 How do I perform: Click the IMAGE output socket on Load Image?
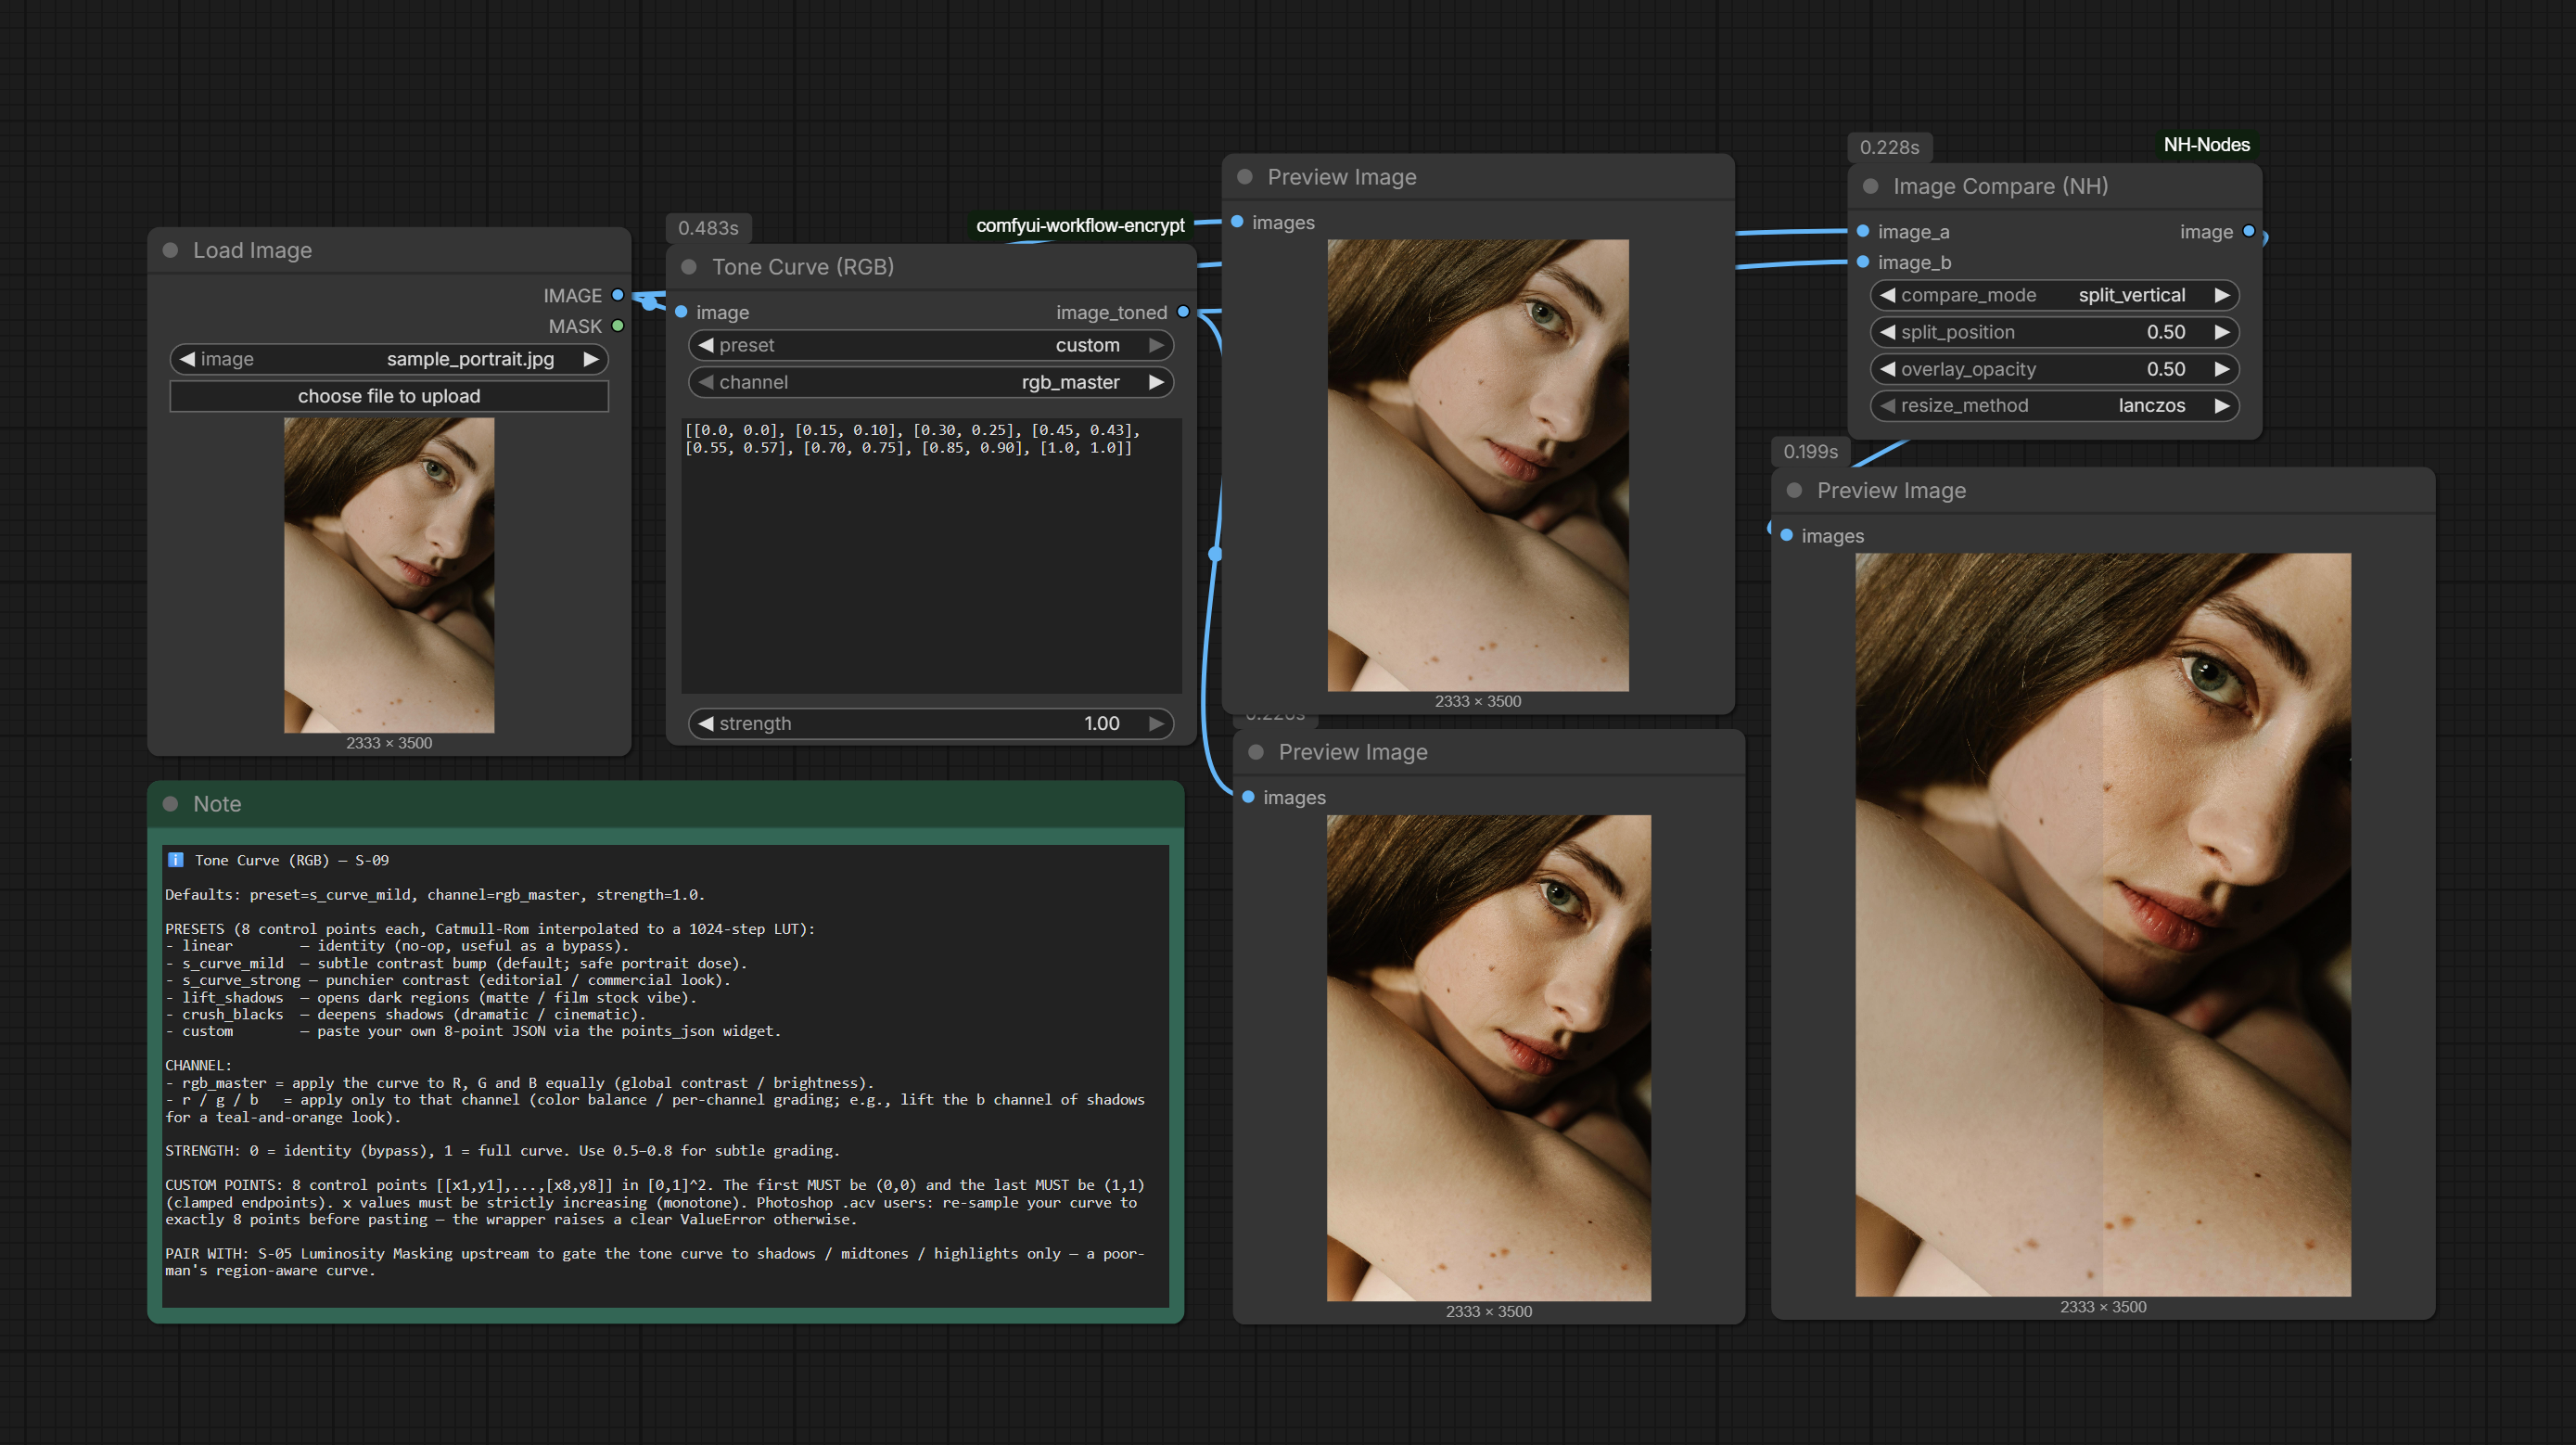point(618,295)
